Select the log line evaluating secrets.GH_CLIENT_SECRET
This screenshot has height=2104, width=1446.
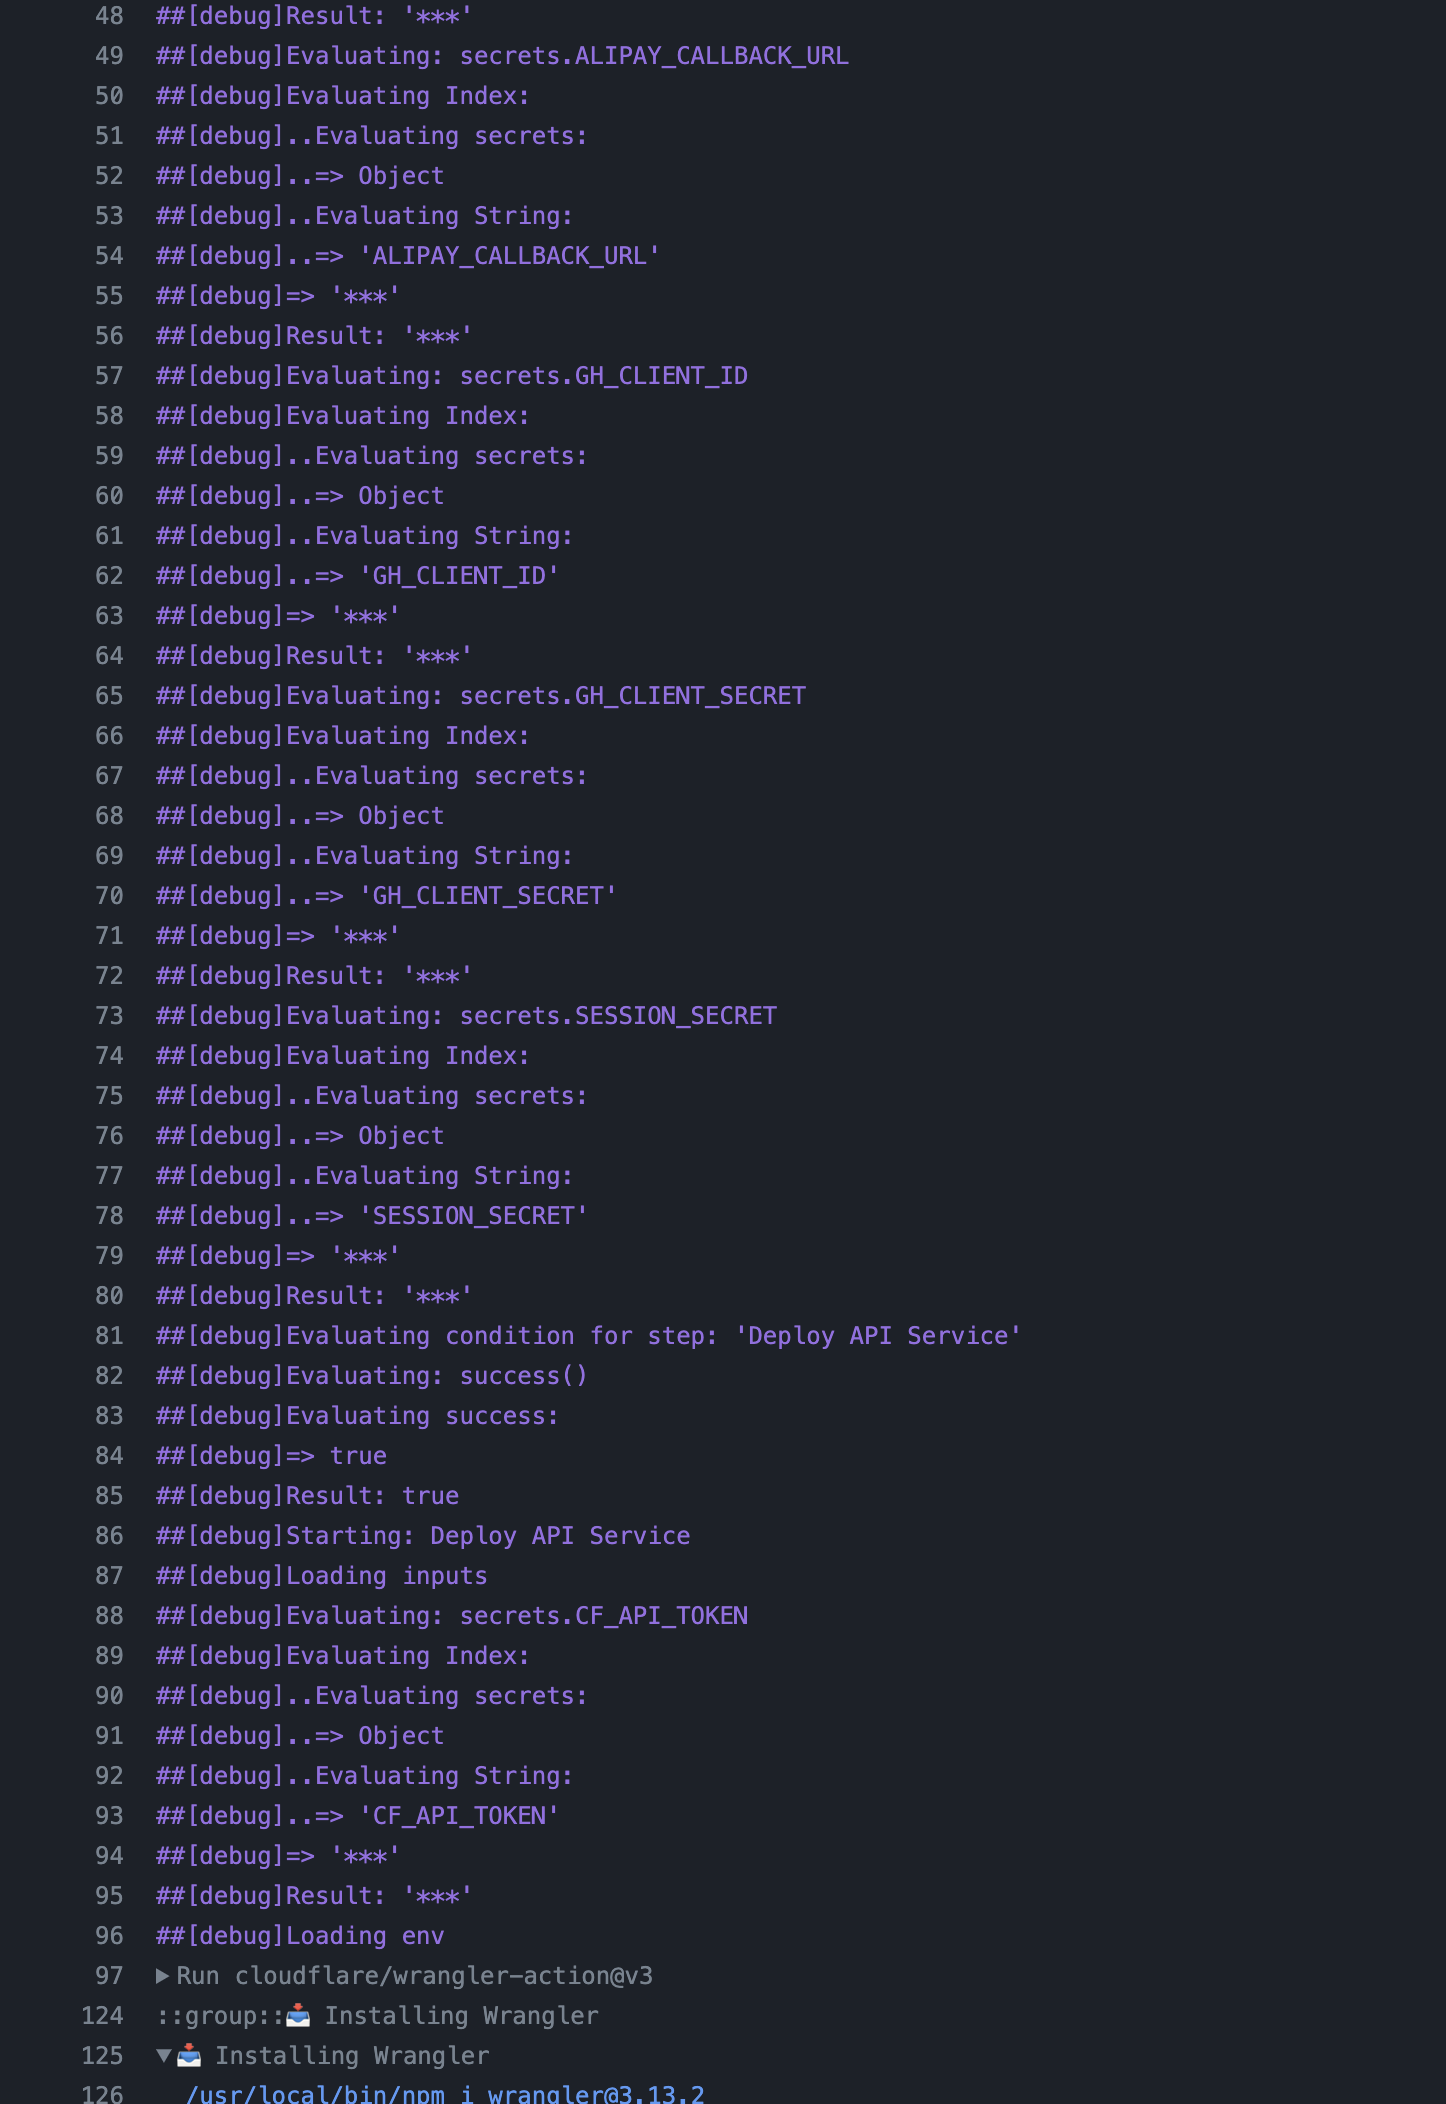click(481, 696)
